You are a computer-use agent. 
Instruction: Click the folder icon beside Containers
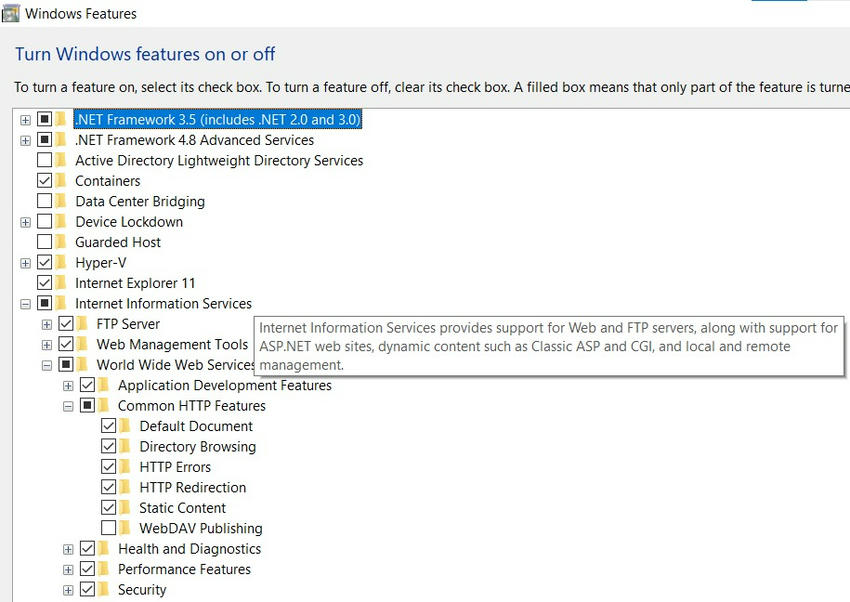pos(62,181)
